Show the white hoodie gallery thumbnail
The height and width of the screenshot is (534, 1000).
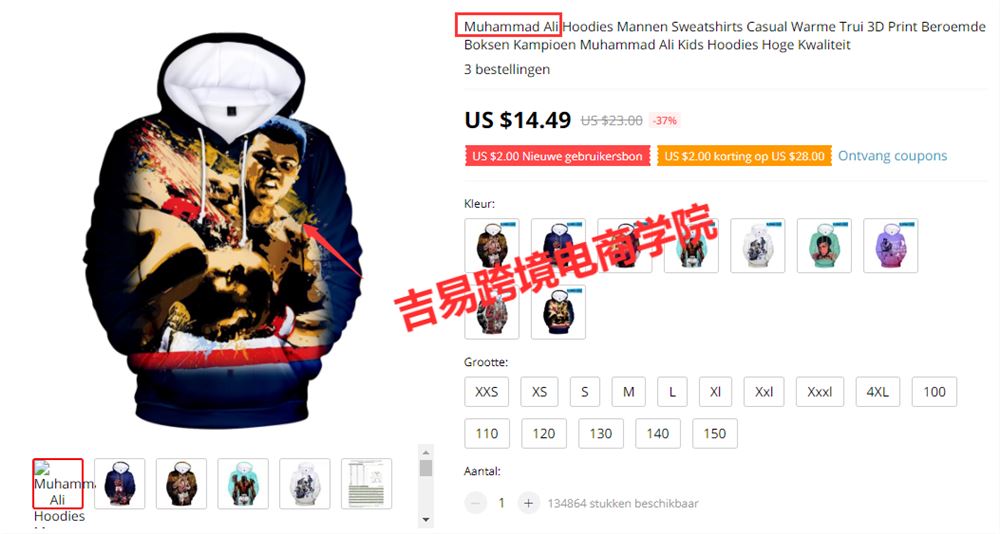pos(305,484)
